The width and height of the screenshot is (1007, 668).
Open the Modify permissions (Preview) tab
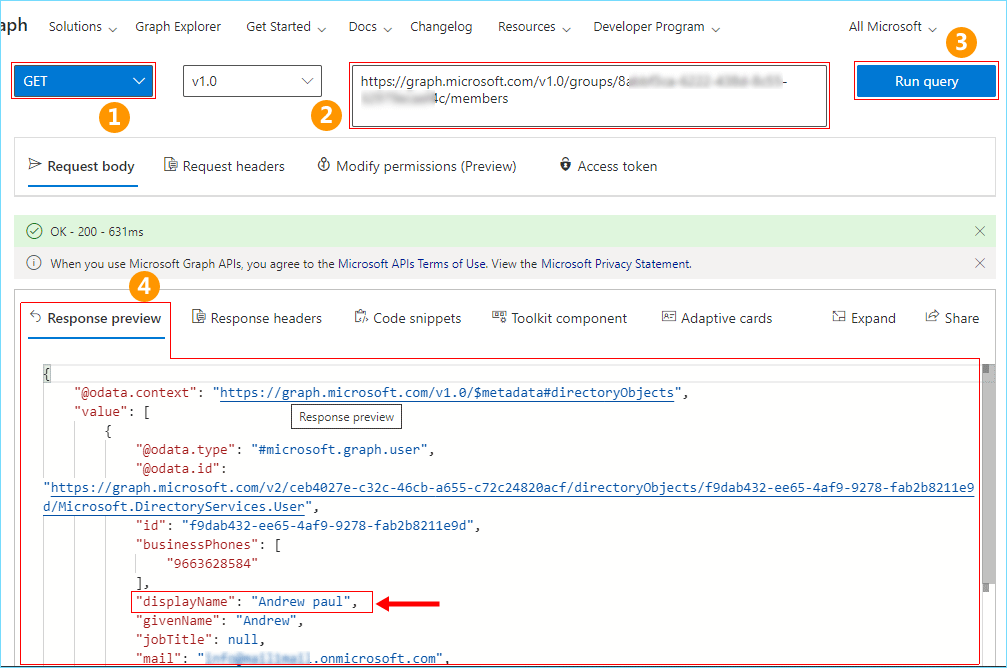click(x=416, y=166)
